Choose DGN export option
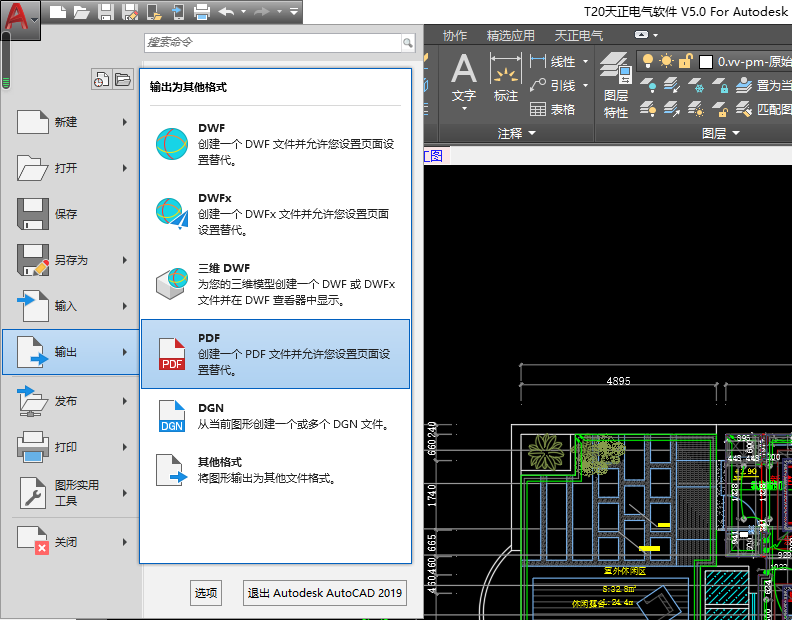792x620 pixels. pyautogui.click(x=275, y=416)
